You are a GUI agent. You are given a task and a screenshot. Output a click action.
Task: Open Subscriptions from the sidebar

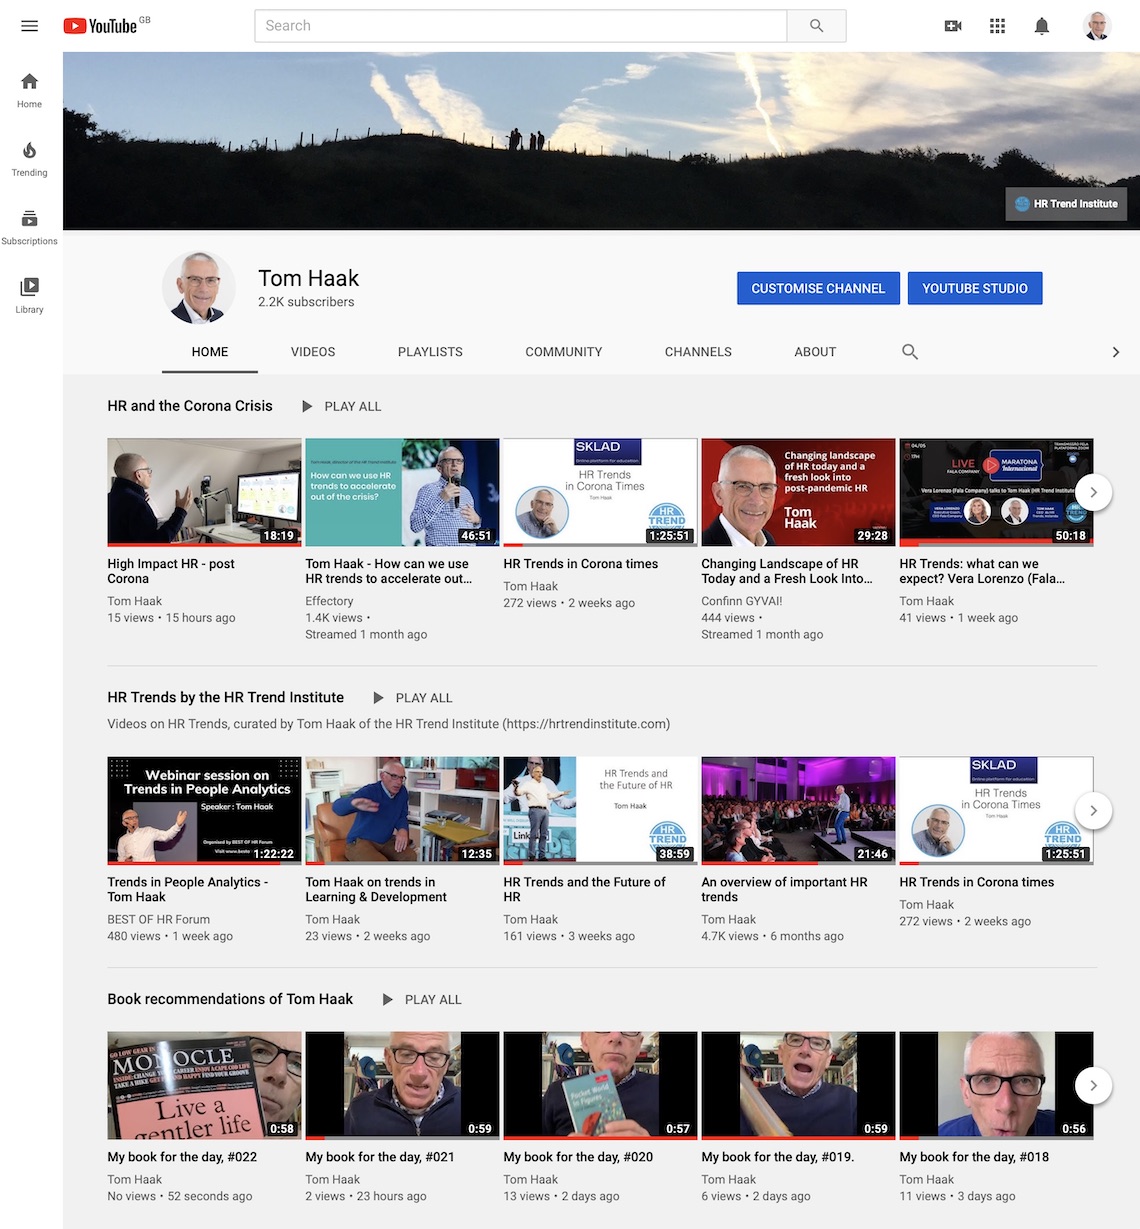pos(29,227)
